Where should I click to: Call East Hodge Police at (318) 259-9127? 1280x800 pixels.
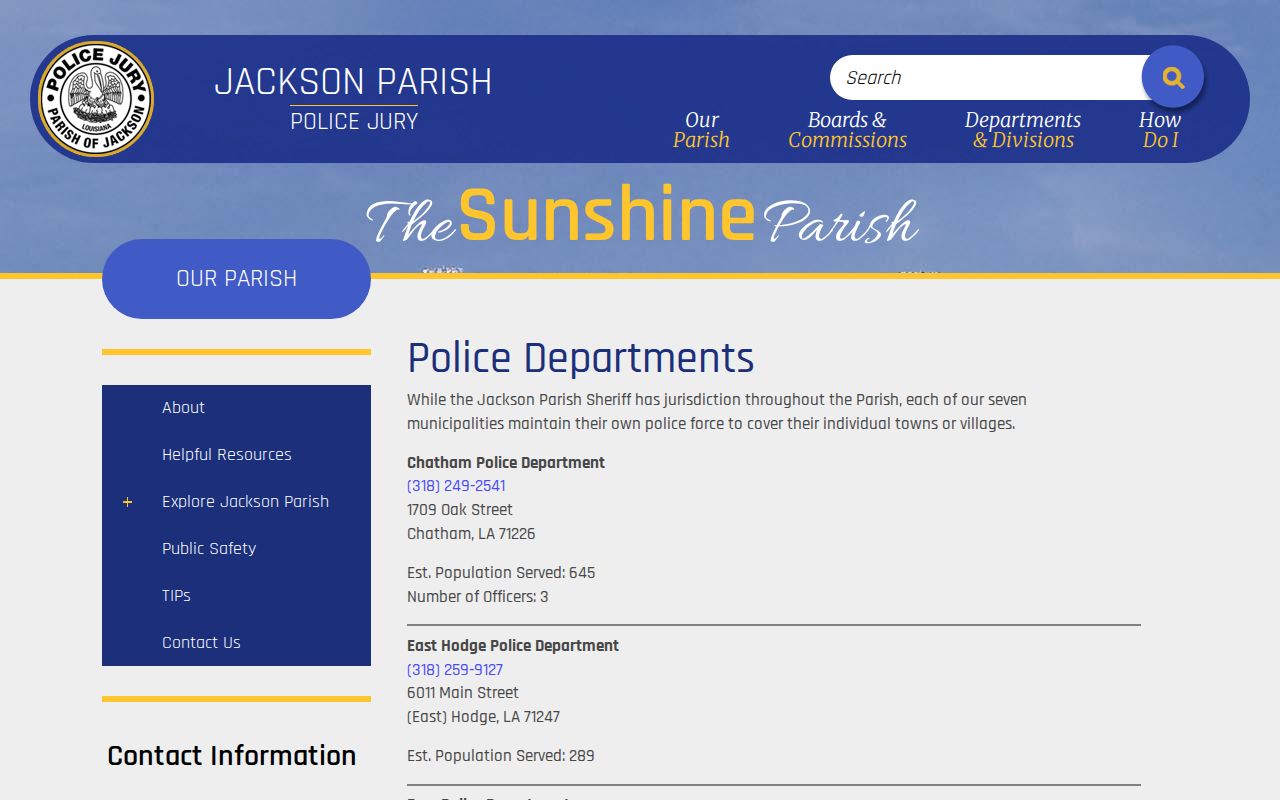[x=455, y=670]
